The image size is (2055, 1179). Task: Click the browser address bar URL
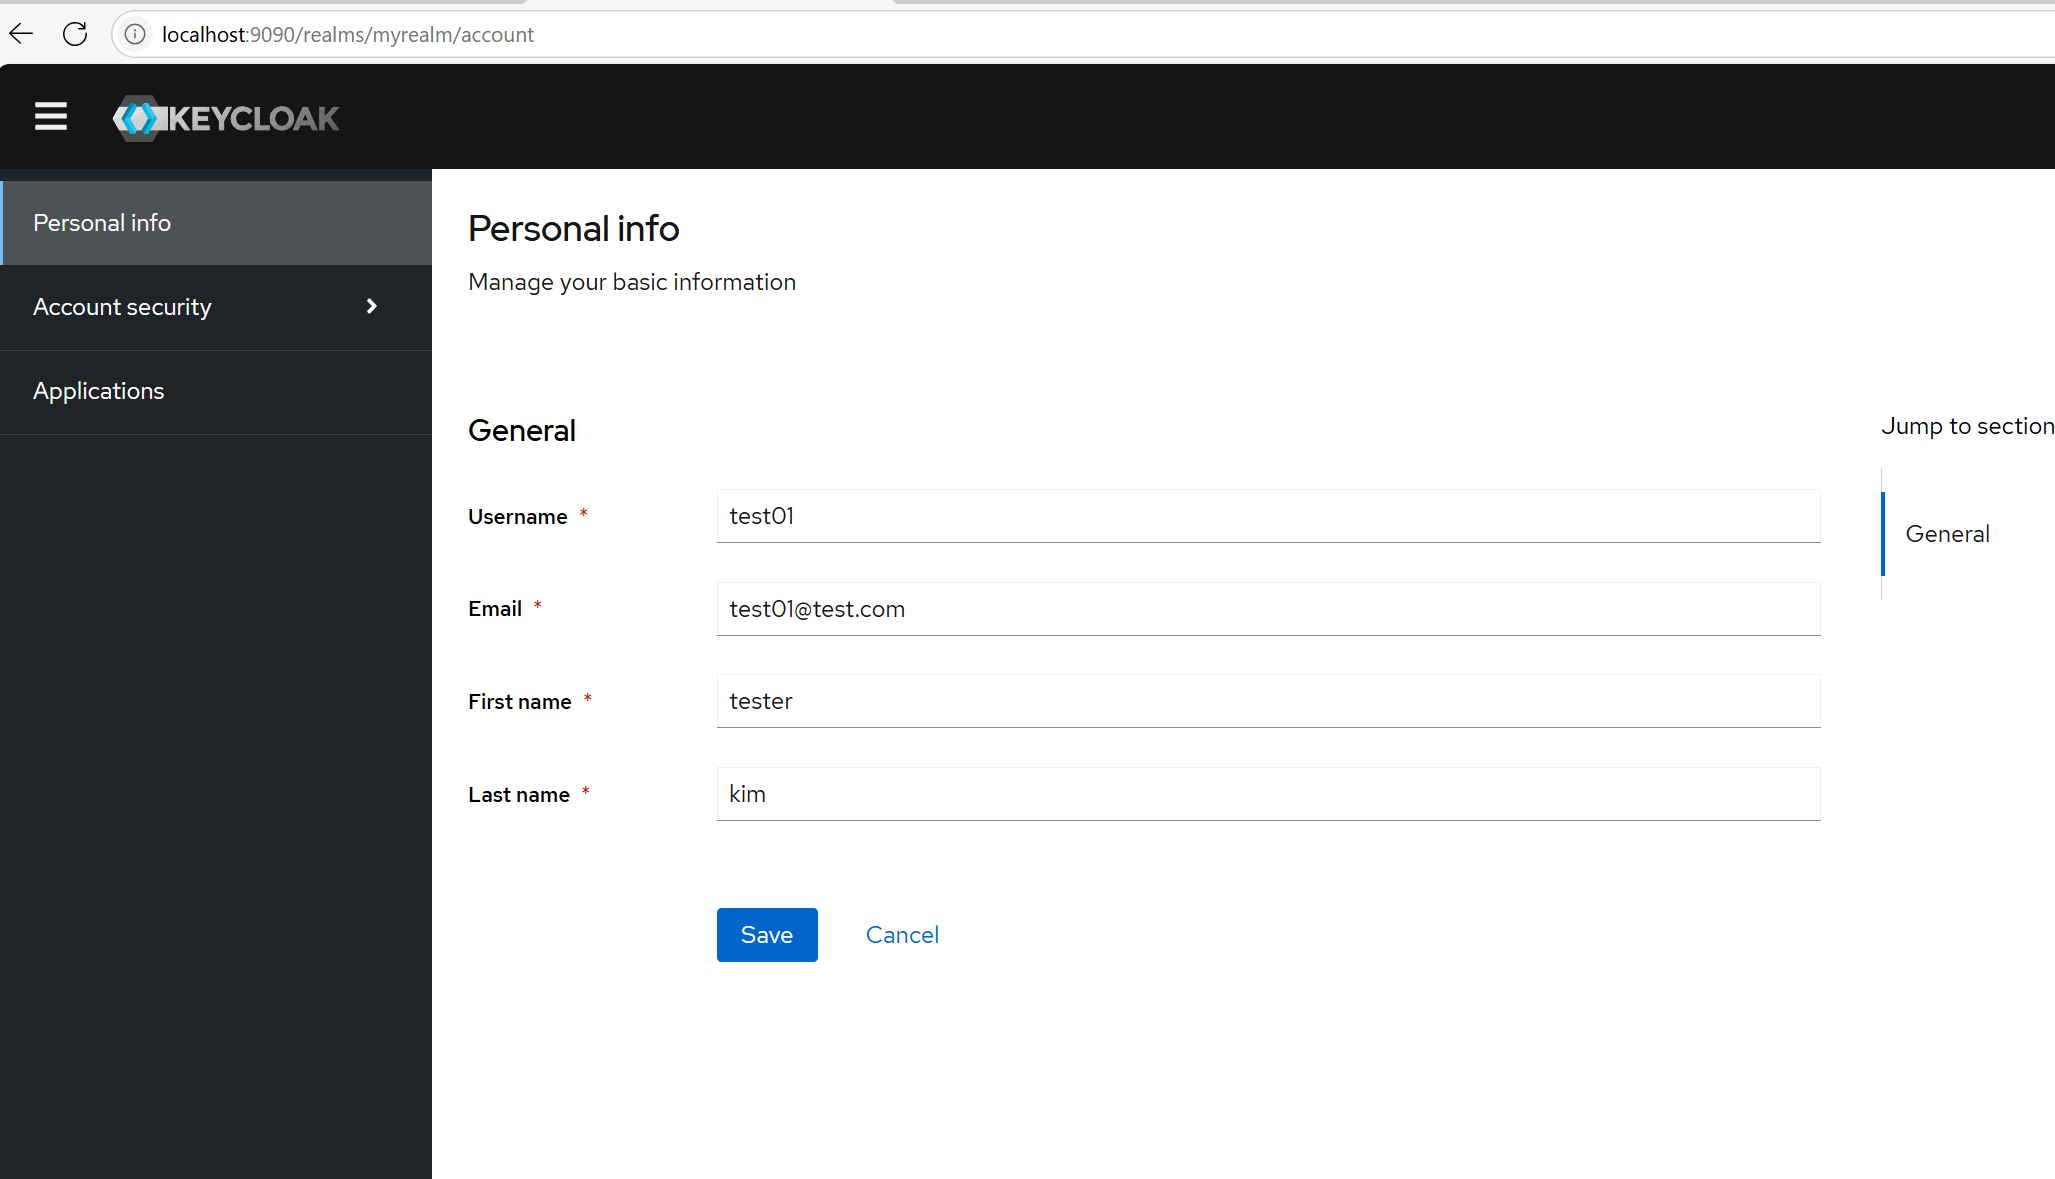[x=348, y=35]
